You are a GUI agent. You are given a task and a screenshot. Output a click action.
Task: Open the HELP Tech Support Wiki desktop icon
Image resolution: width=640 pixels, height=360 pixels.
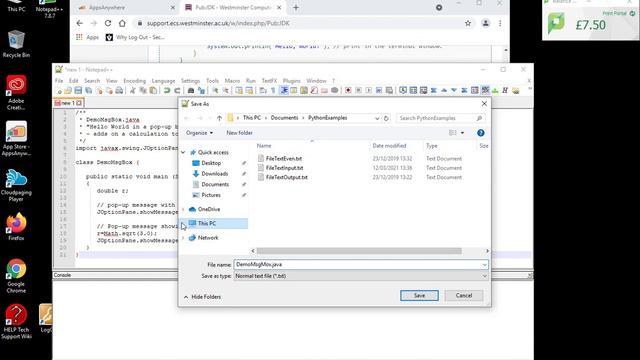pyautogui.click(x=16, y=322)
